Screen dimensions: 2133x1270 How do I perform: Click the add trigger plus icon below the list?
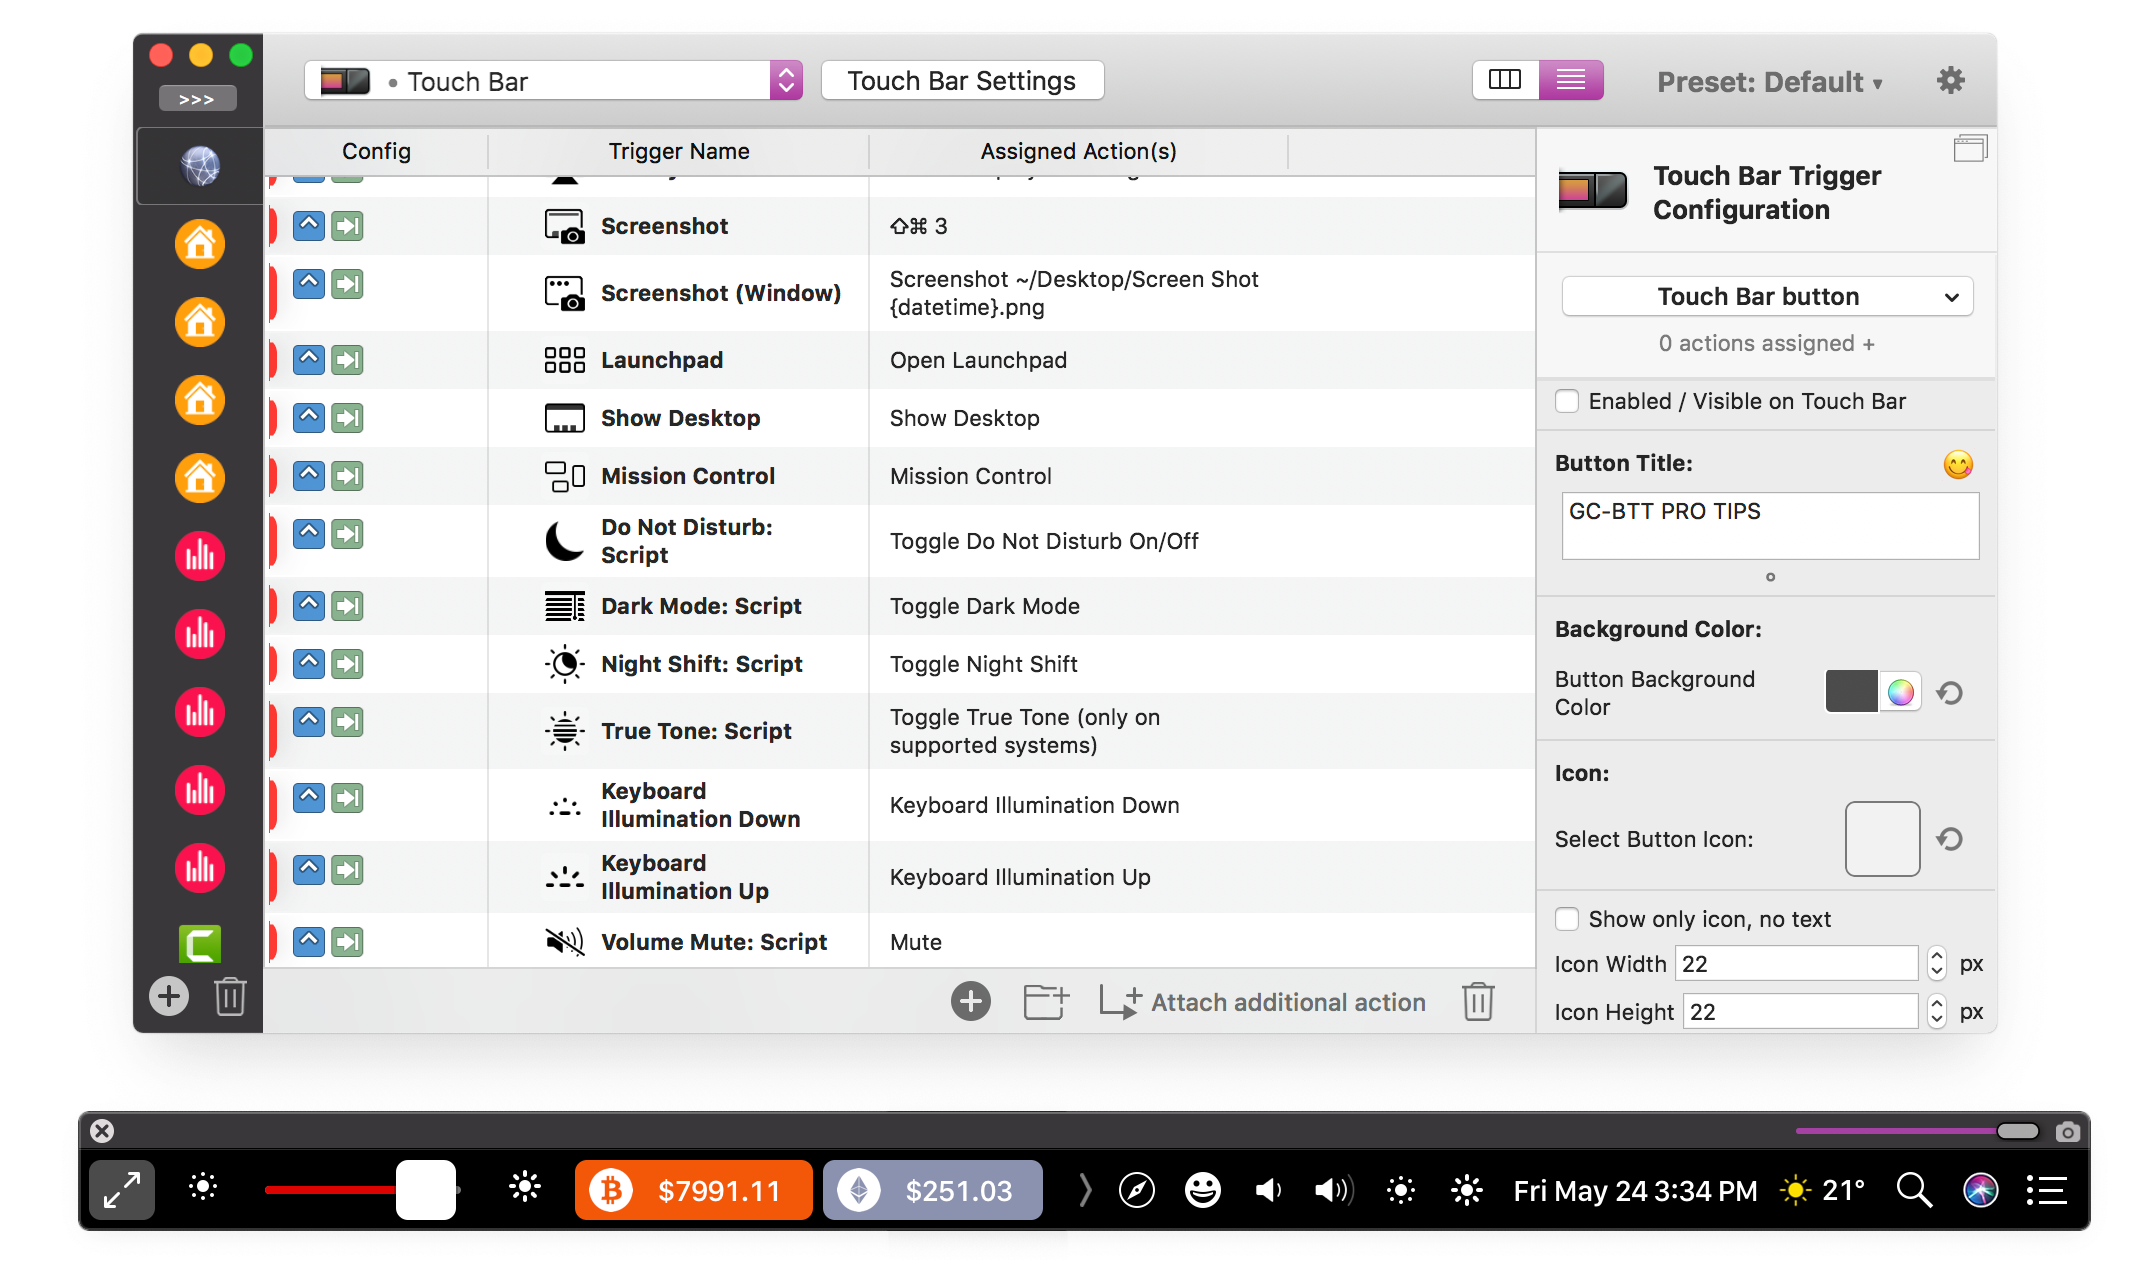click(x=970, y=1001)
